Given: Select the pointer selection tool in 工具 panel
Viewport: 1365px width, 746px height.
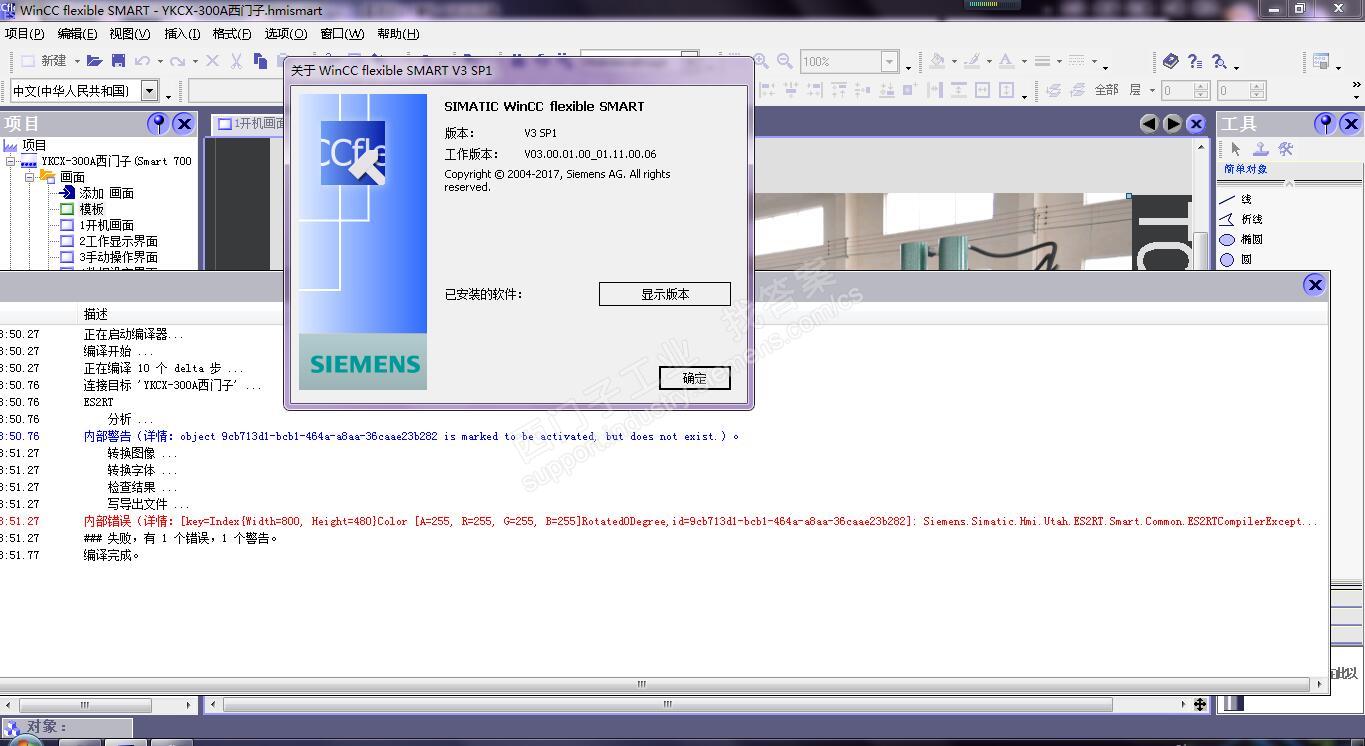Looking at the screenshot, I should pos(1236,149).
